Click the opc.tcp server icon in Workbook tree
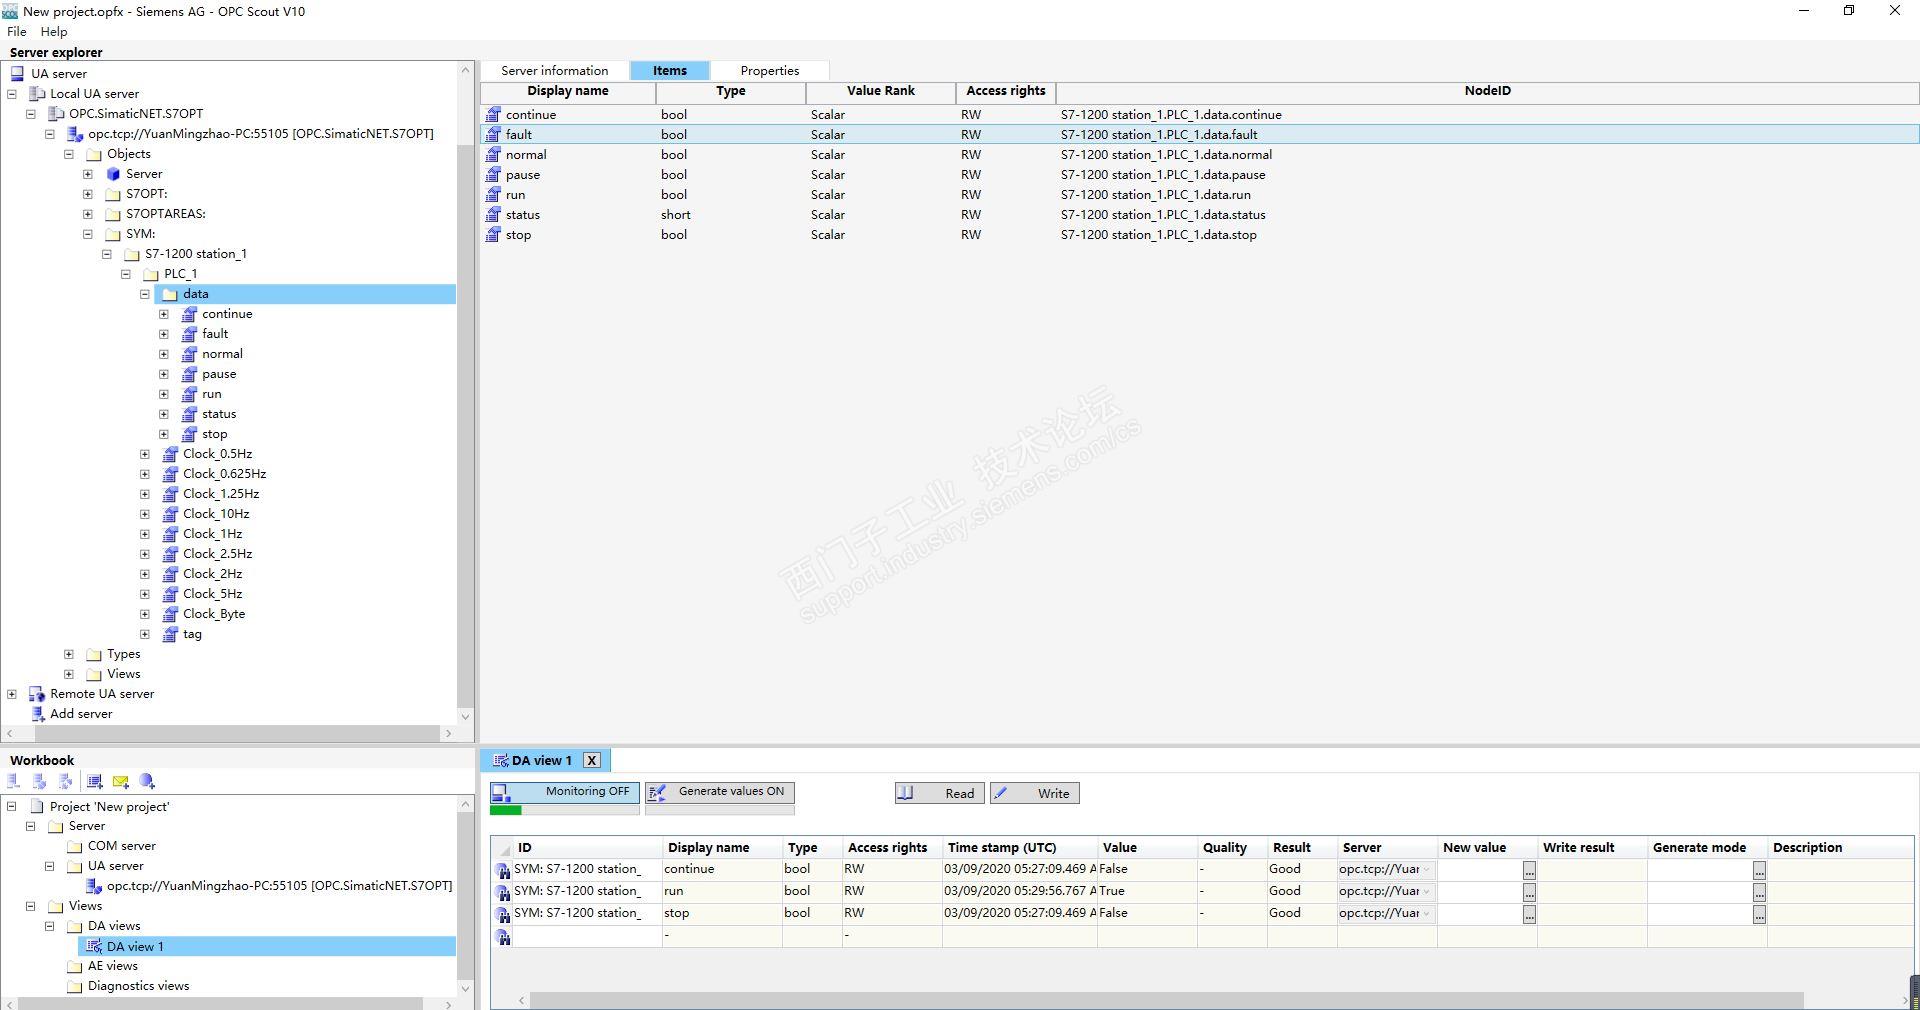The height and width of the screenshot is (1010, 1920). 94,886
